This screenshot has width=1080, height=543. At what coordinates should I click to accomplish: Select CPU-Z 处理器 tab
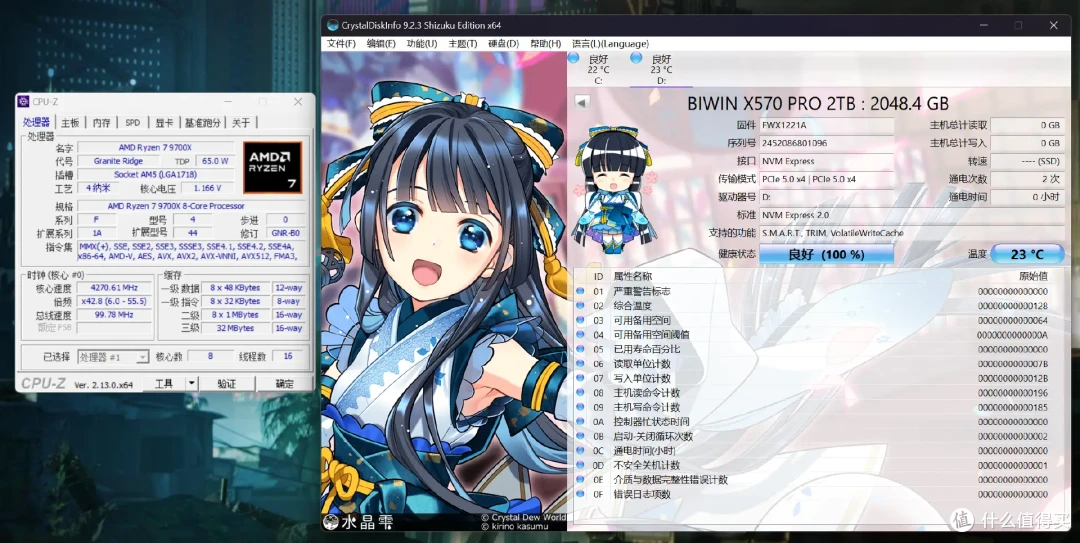(37, 122)
